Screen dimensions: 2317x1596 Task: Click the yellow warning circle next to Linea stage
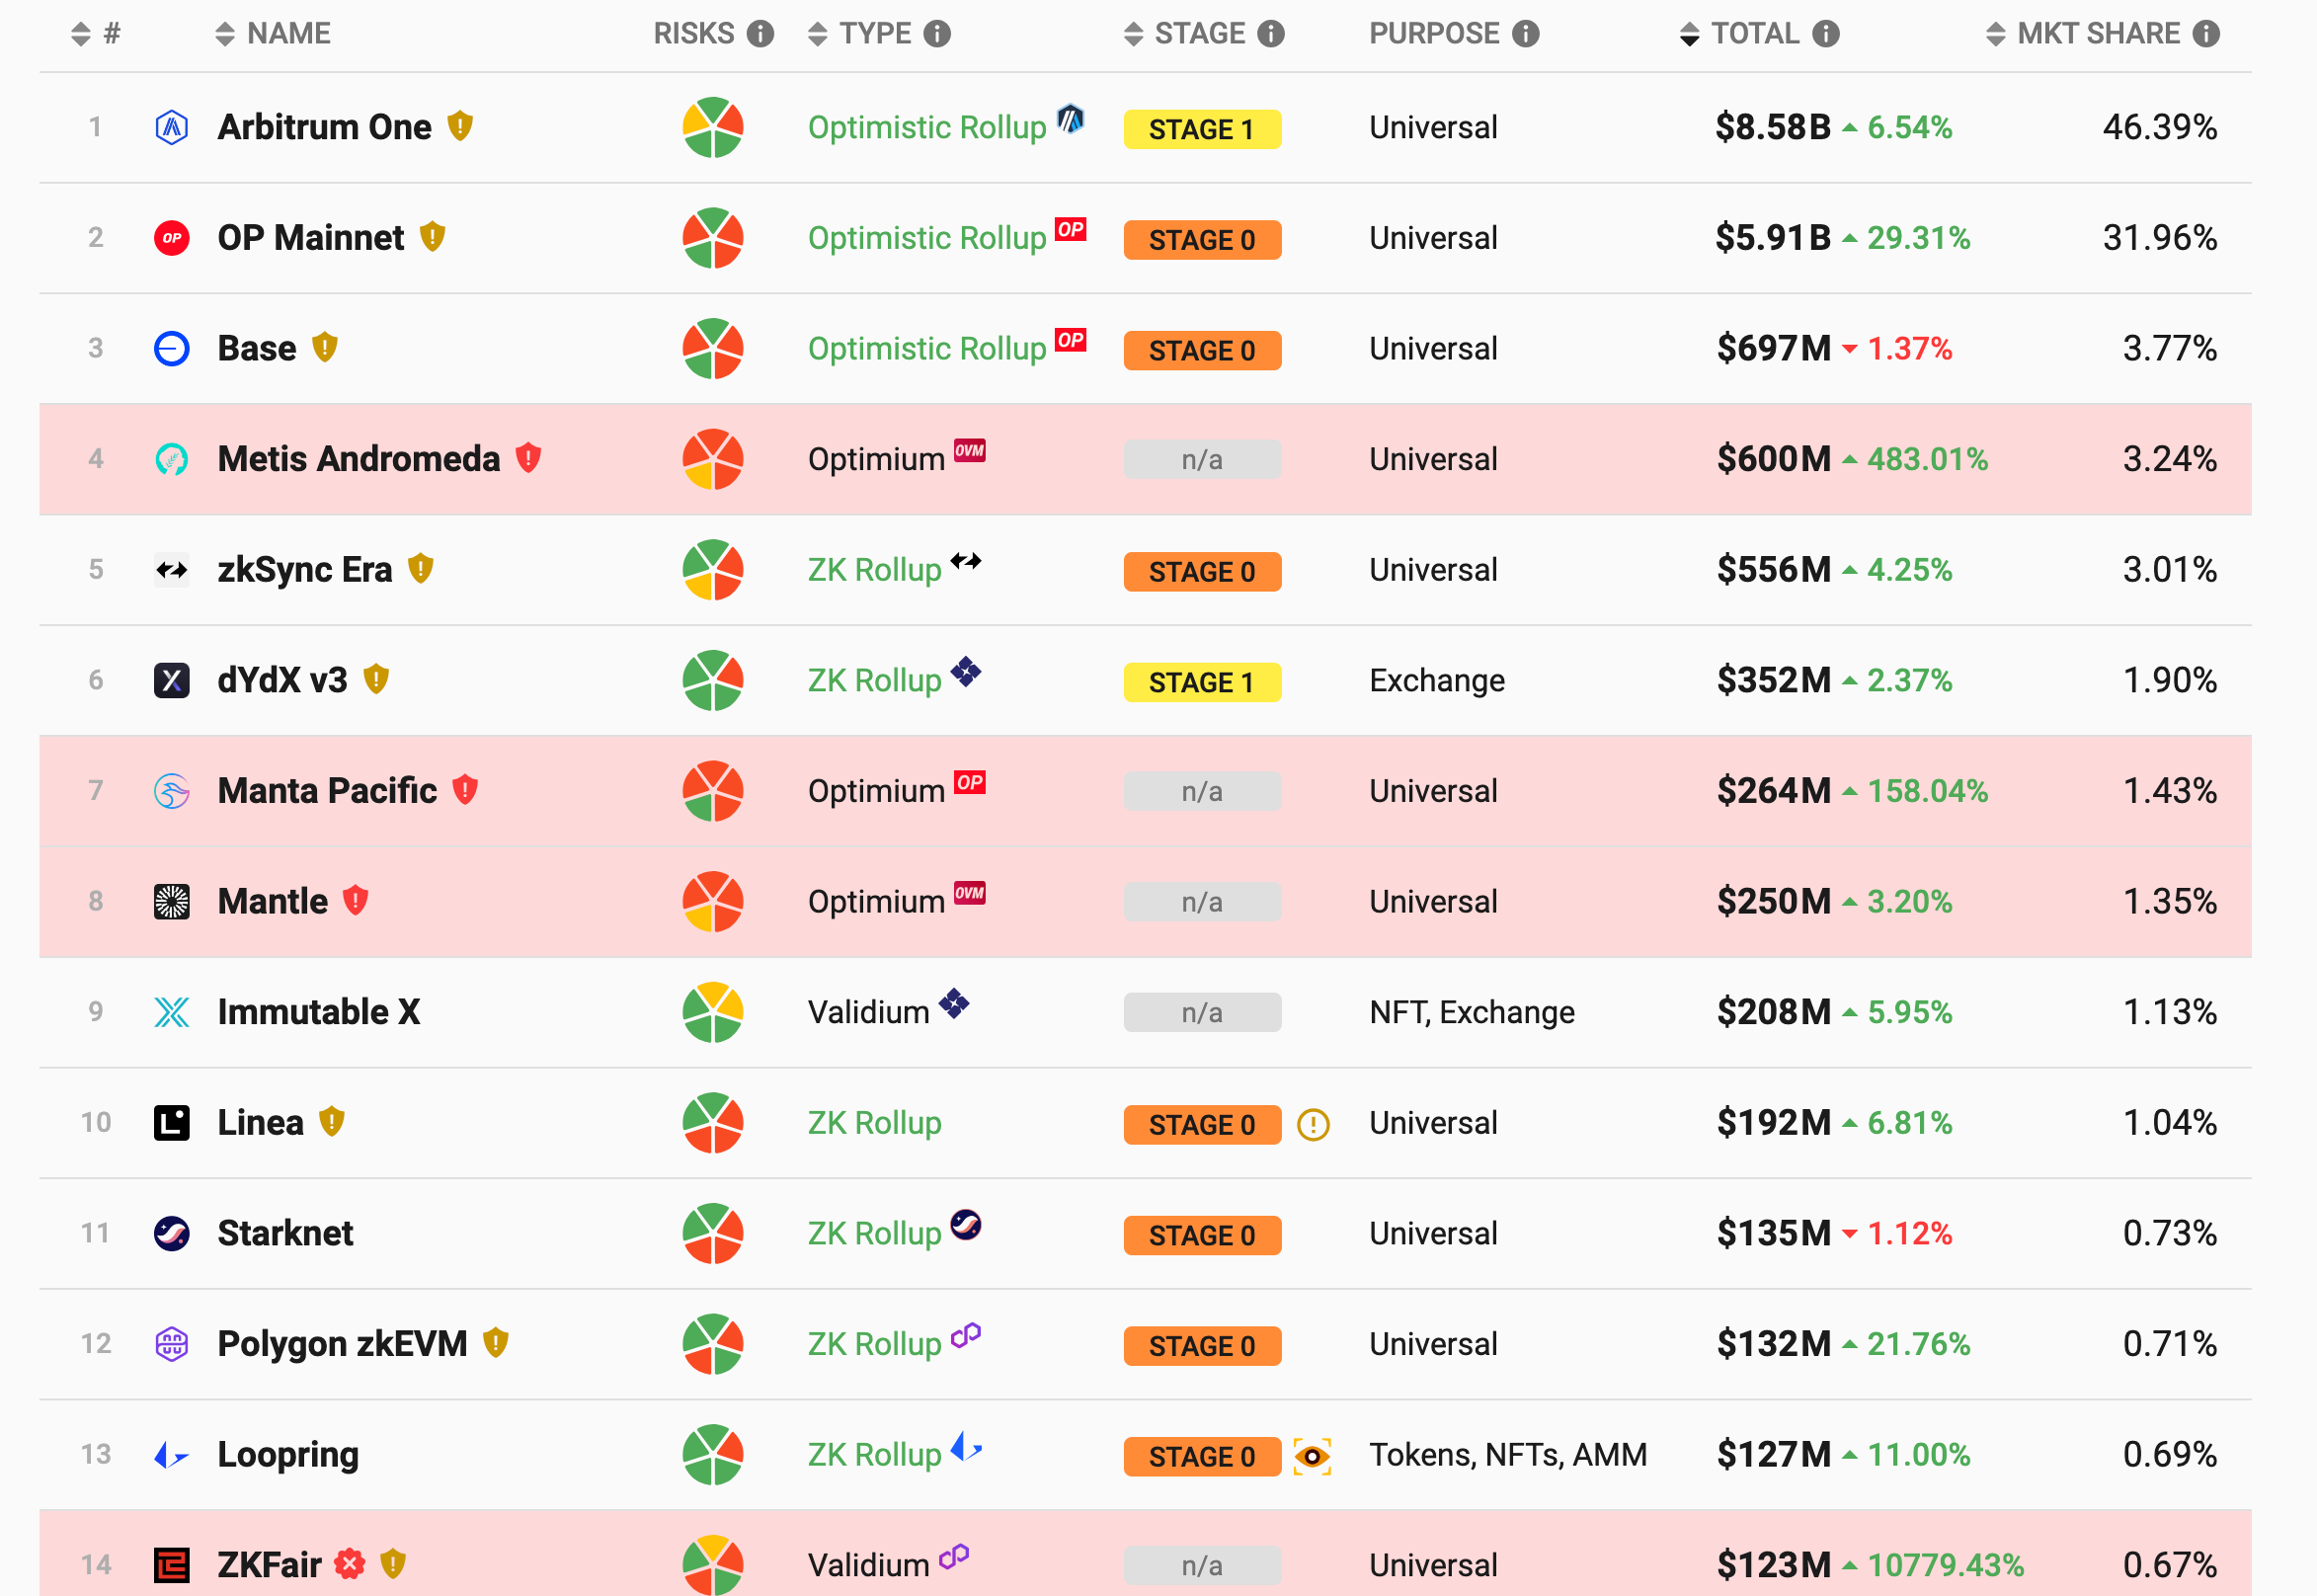[1312, 1125]
